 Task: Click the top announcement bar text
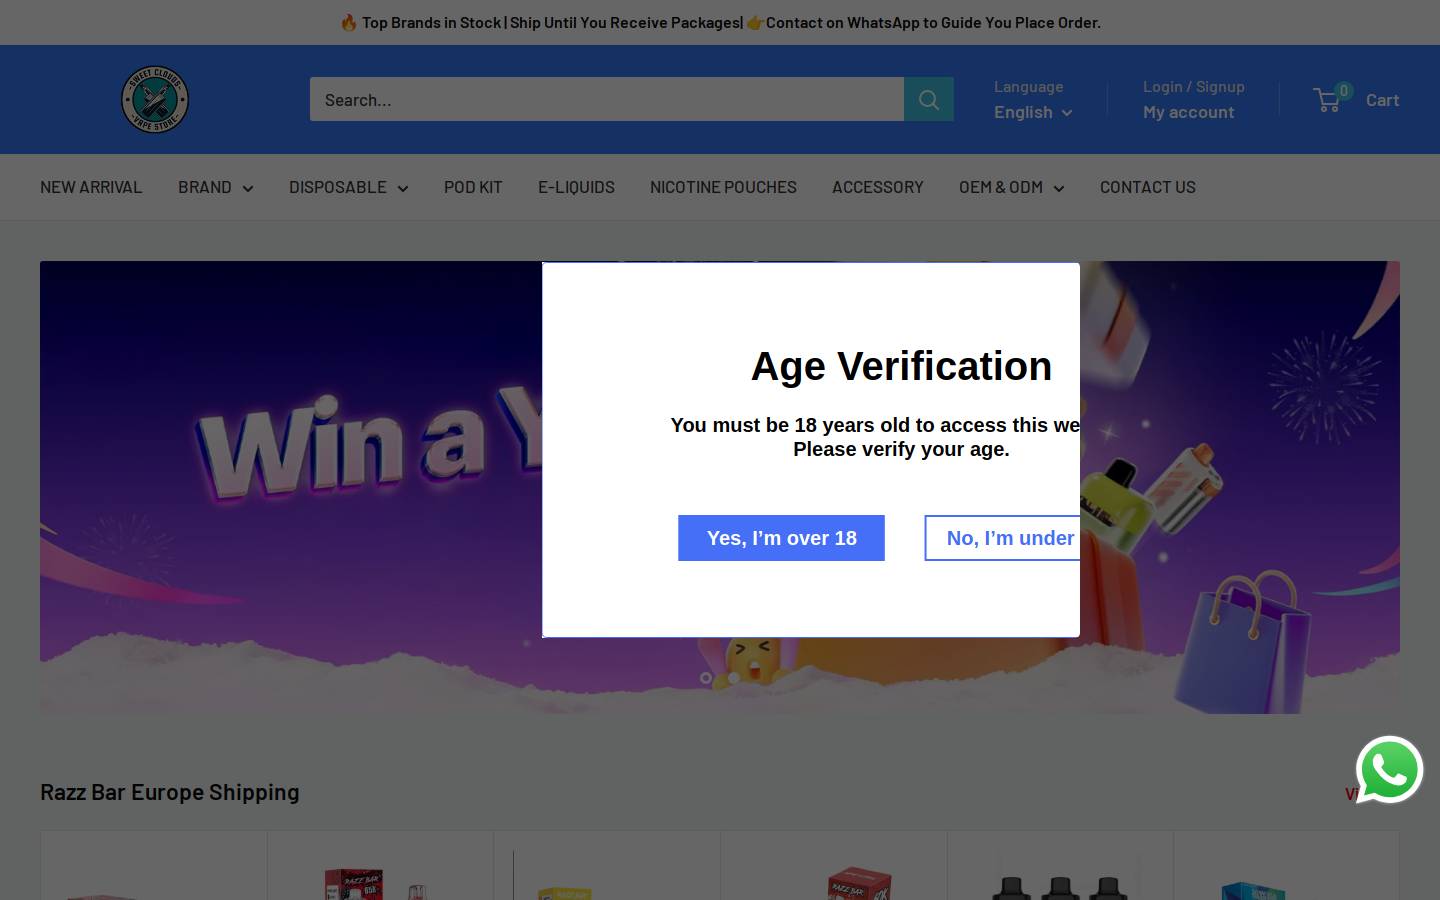pyautogui.click(x=720, y=22)
